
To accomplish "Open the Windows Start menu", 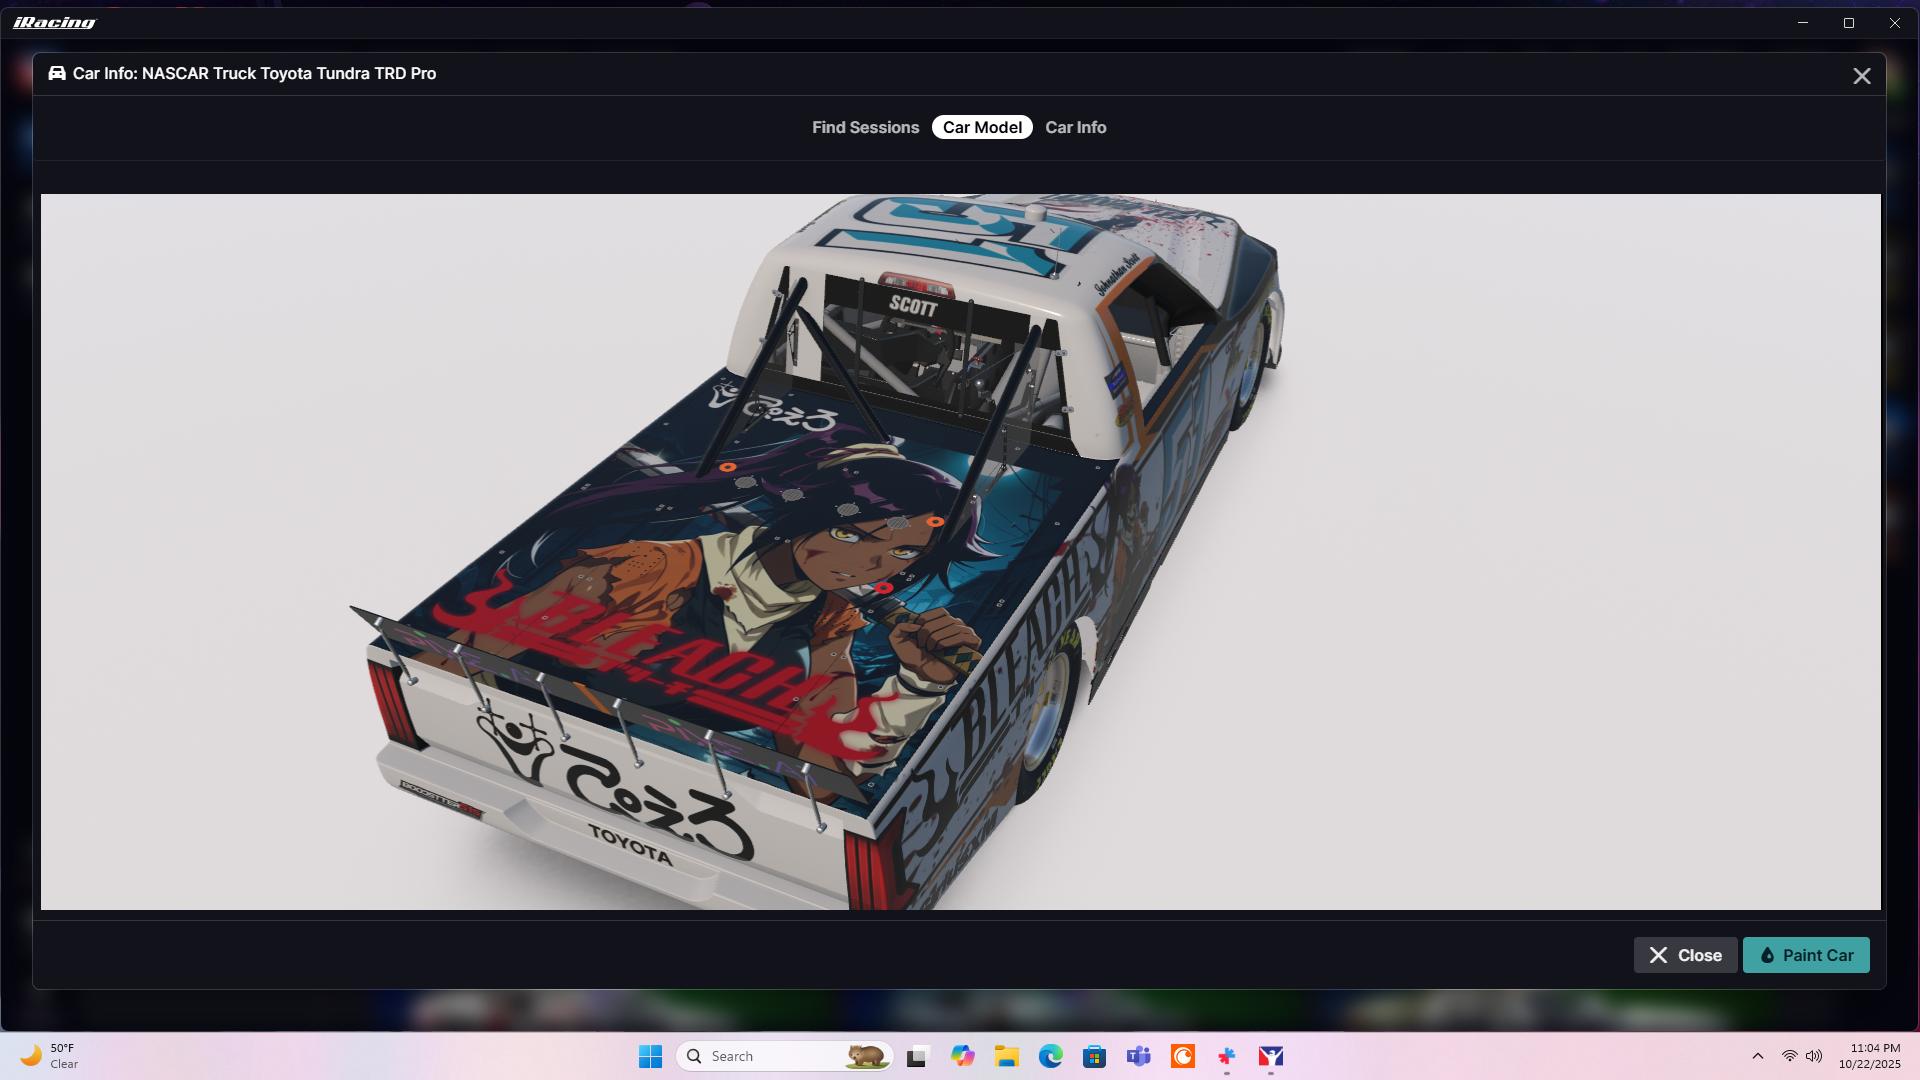I will (x=650, y=1056).
